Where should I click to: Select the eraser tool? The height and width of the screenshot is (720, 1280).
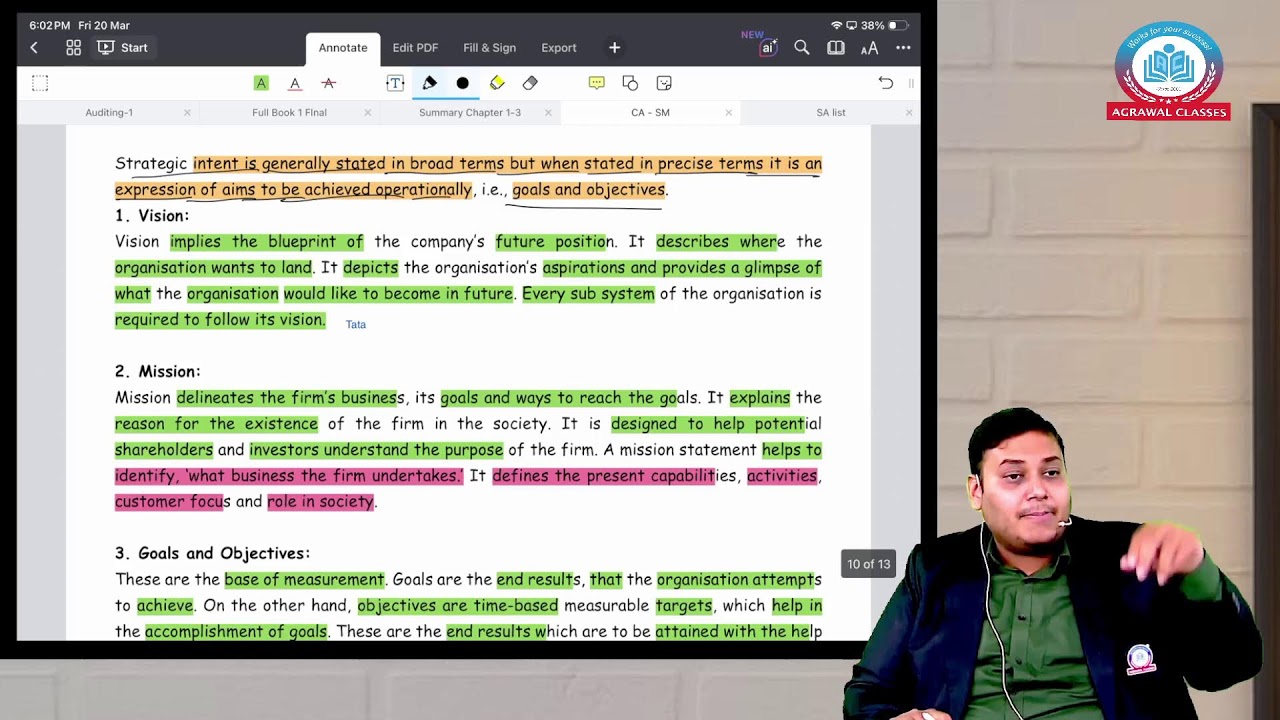coord(530,83)
